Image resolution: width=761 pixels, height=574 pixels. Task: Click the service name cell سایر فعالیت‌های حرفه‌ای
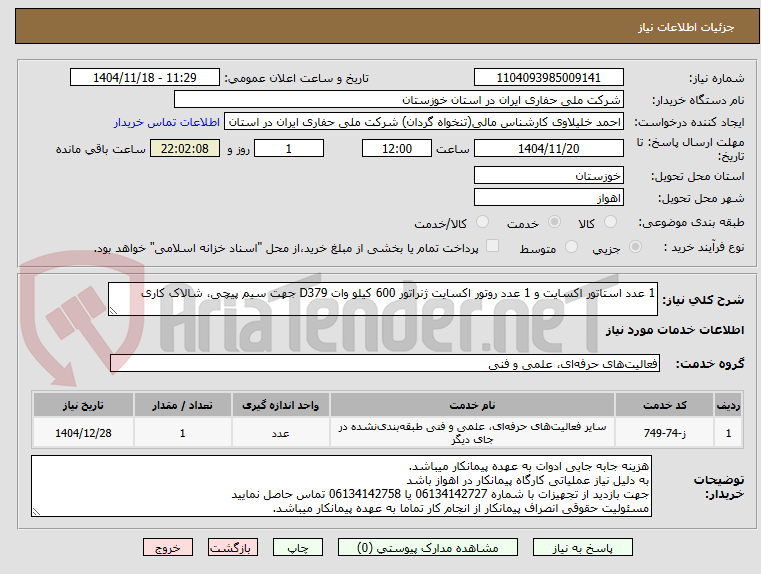point(472,433)
